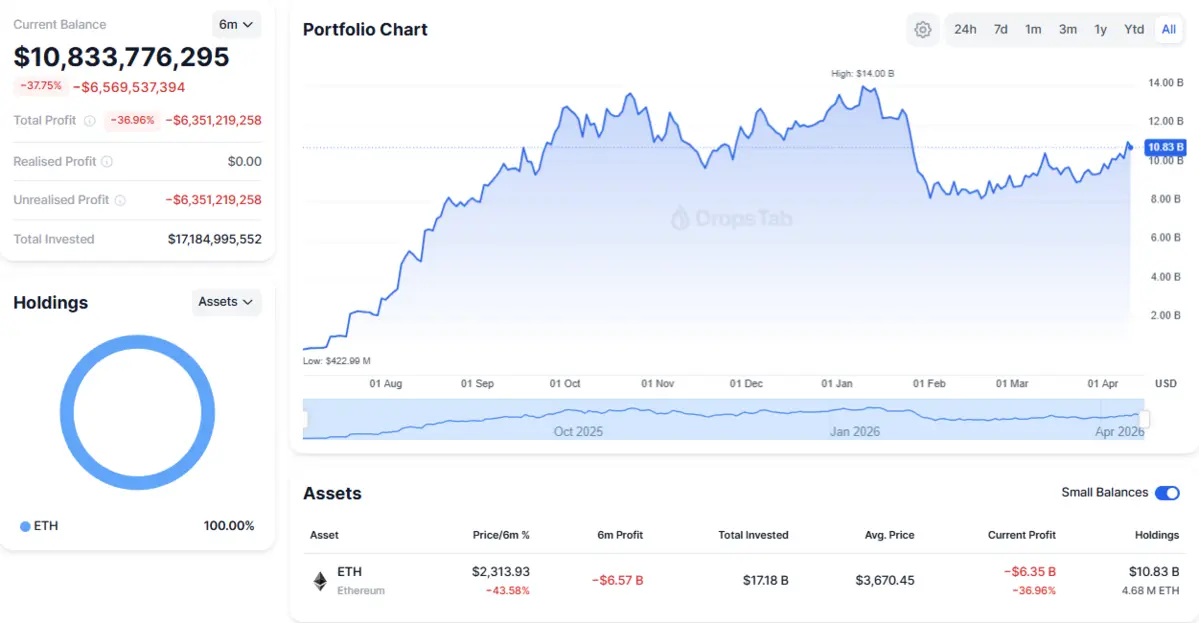Image resolution: width=1199 pixels, height=623 pixels.
Task: Open the Portfolio Chart settings gear
Action: (x=922, y=29)
